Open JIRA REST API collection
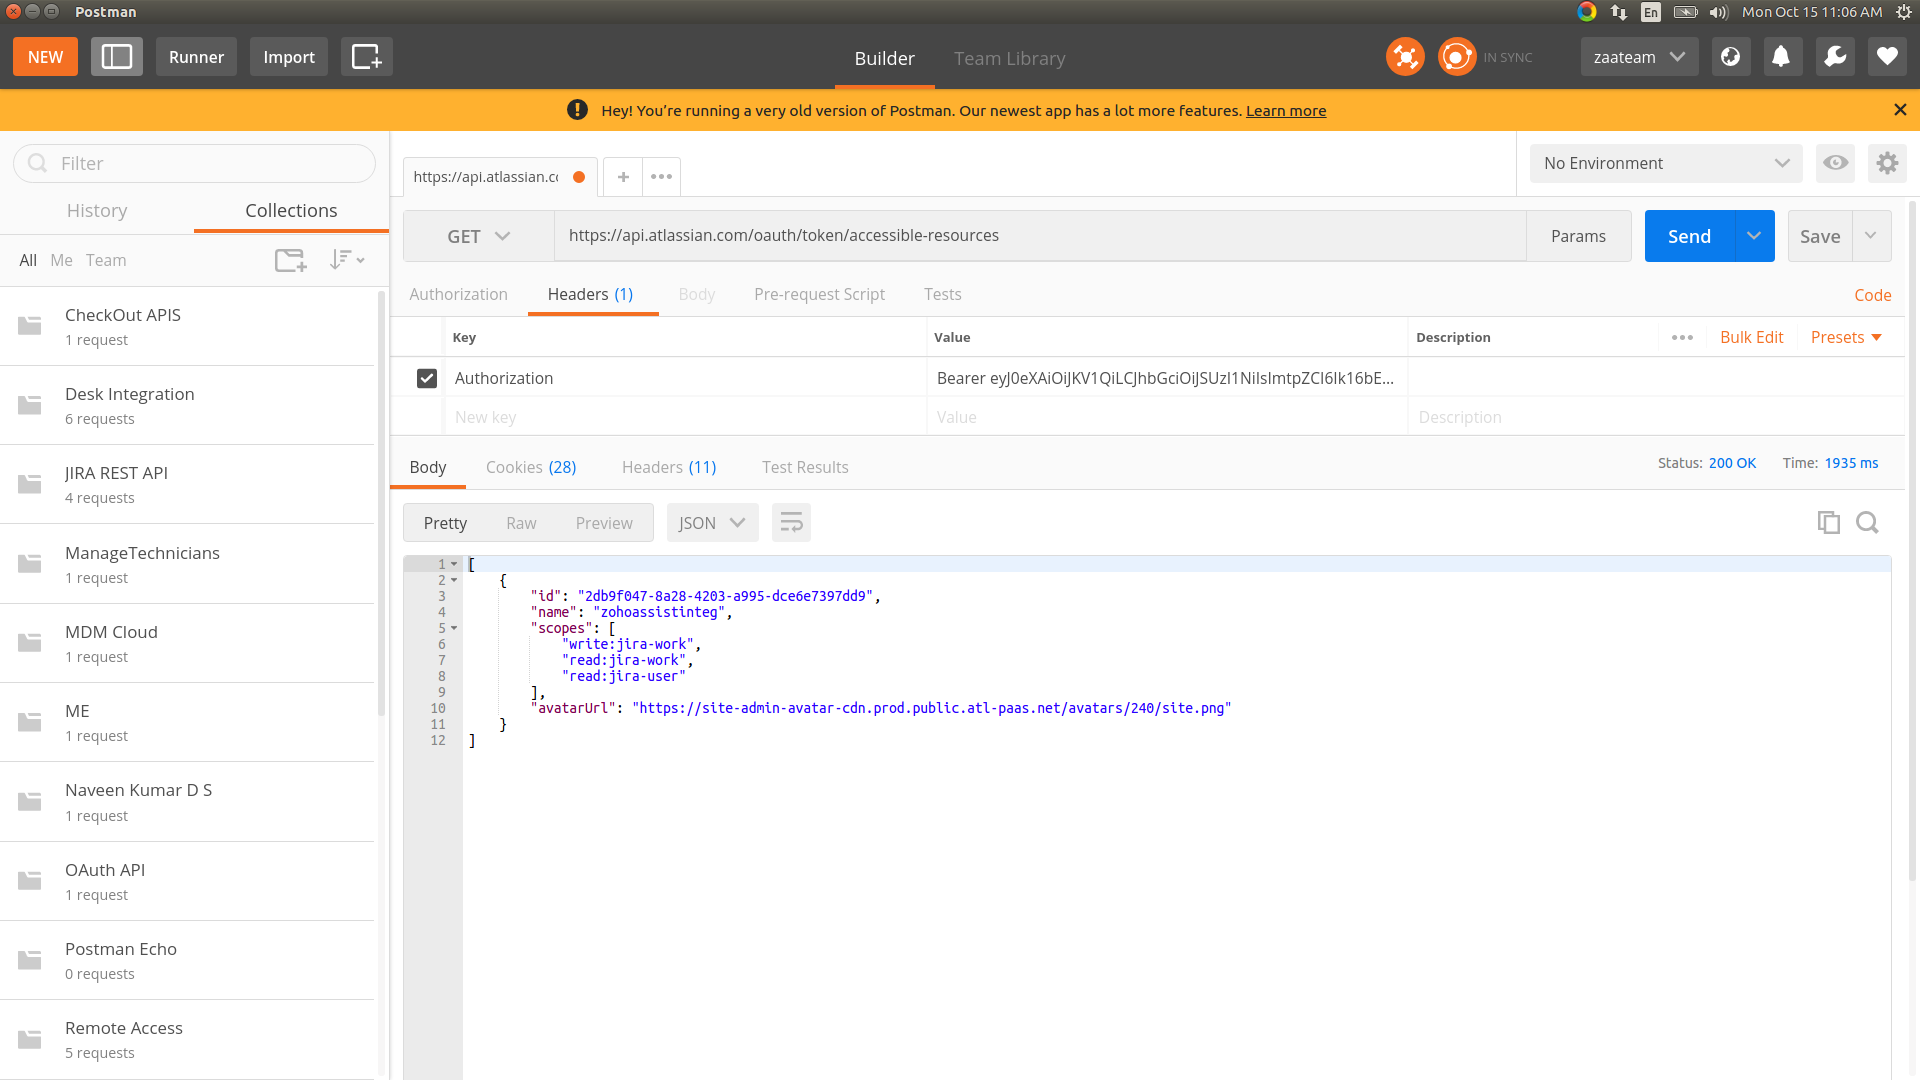The image size is (1920, 1080). click(x=187, y=485)
